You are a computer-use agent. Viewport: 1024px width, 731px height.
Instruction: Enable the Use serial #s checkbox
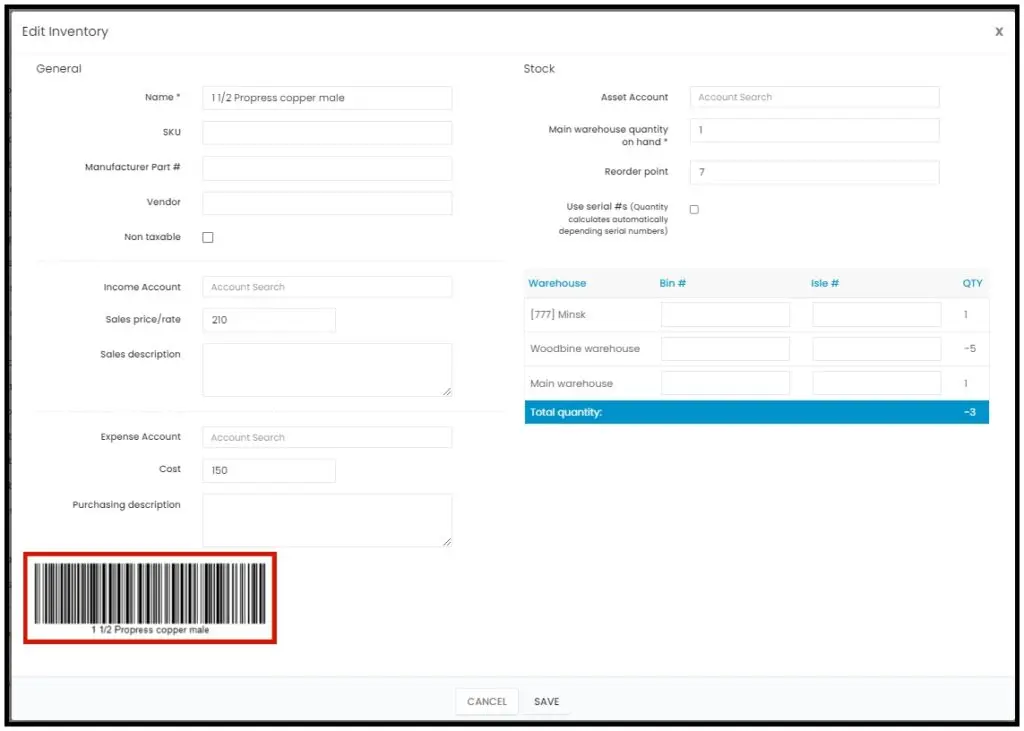point(694,209)
